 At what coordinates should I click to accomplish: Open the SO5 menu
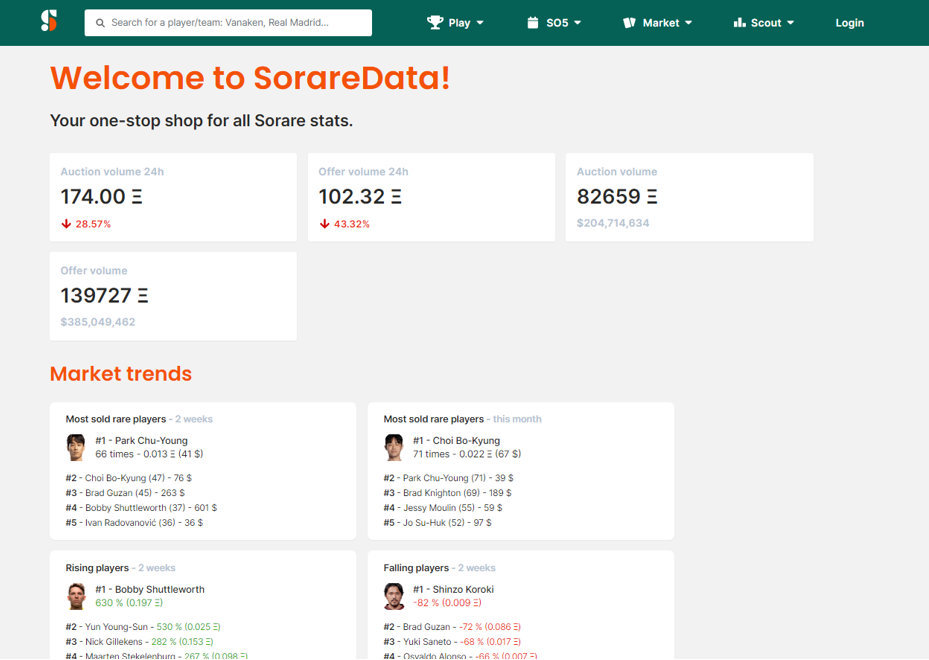coord(554,23)
